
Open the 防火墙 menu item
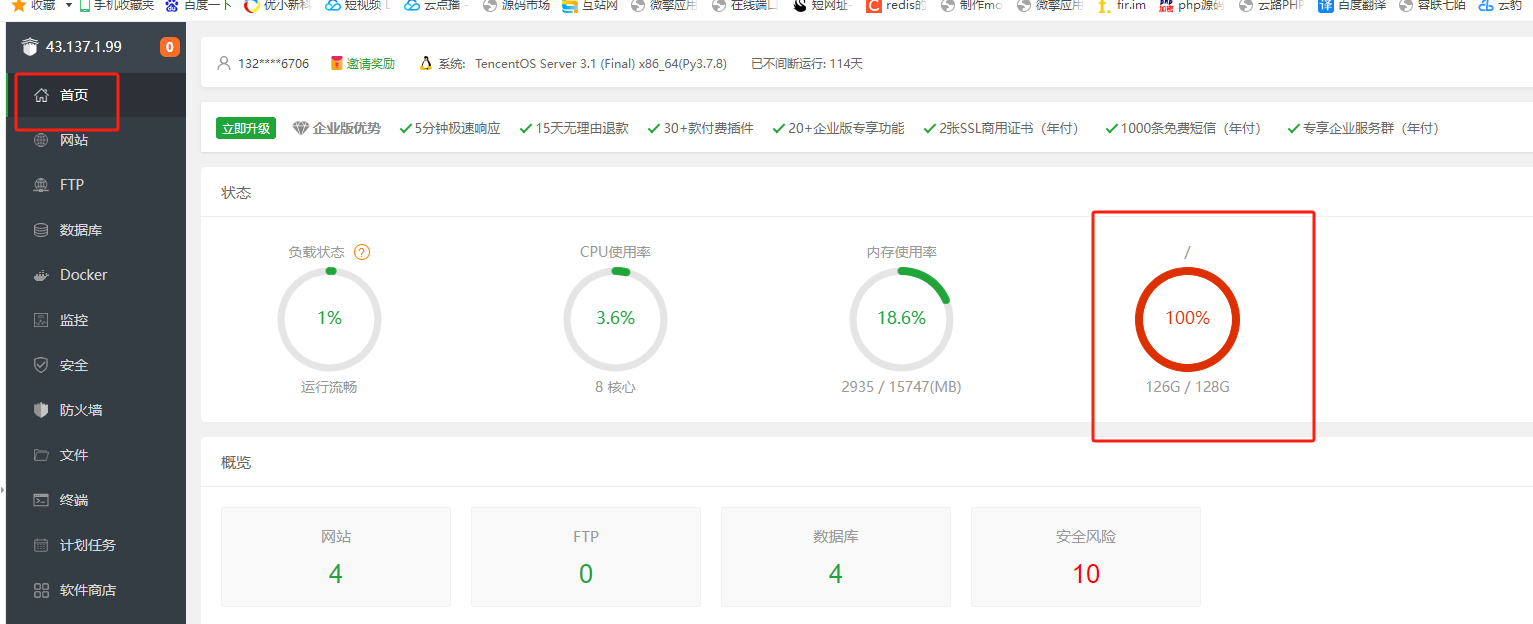(80, 410)
